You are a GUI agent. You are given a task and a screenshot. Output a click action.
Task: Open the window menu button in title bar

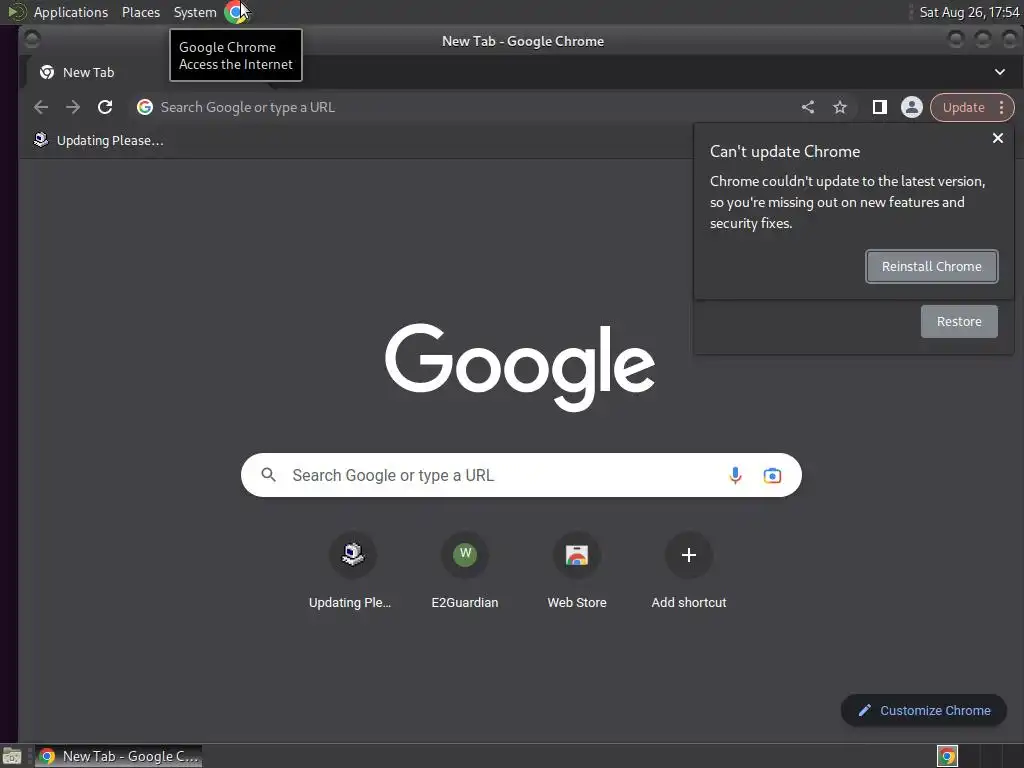coord(31,40)
